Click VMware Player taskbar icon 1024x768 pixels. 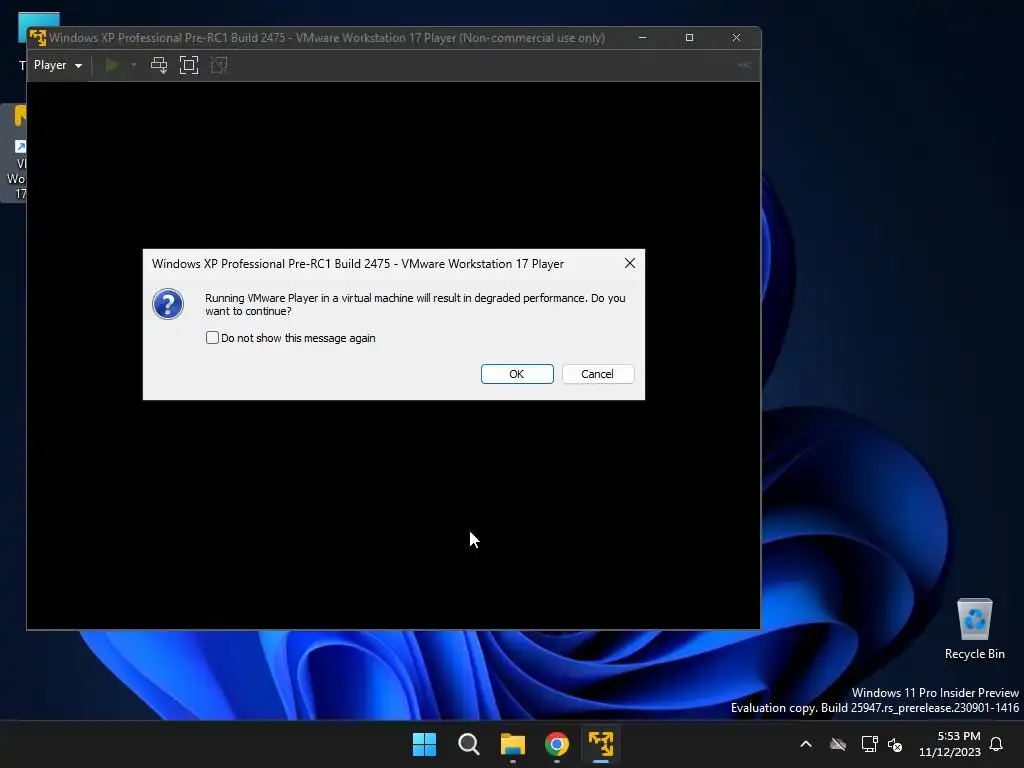[x=601, y=744]
